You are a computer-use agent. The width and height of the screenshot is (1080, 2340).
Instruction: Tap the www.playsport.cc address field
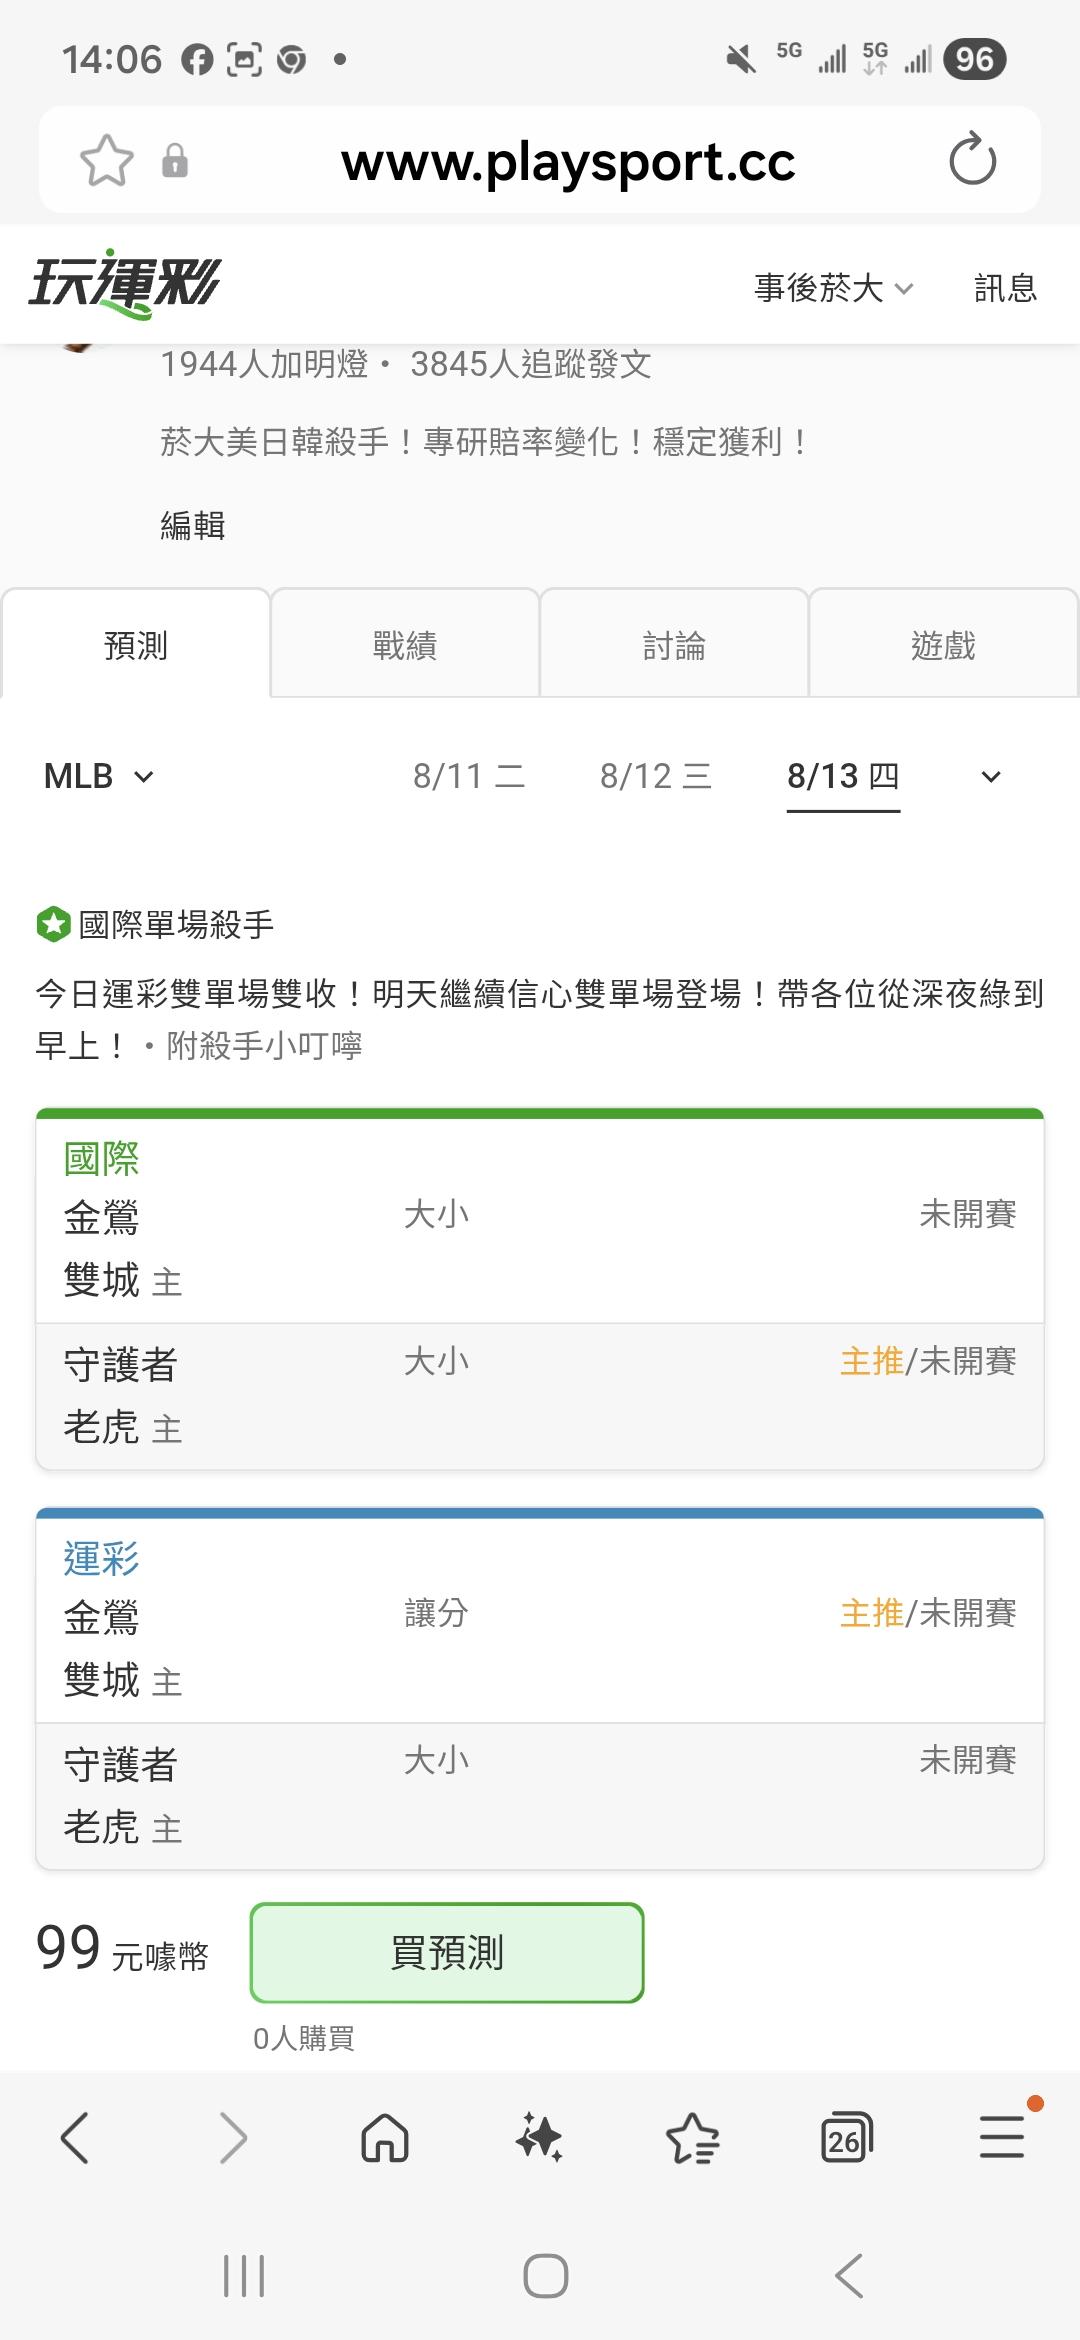568,161
